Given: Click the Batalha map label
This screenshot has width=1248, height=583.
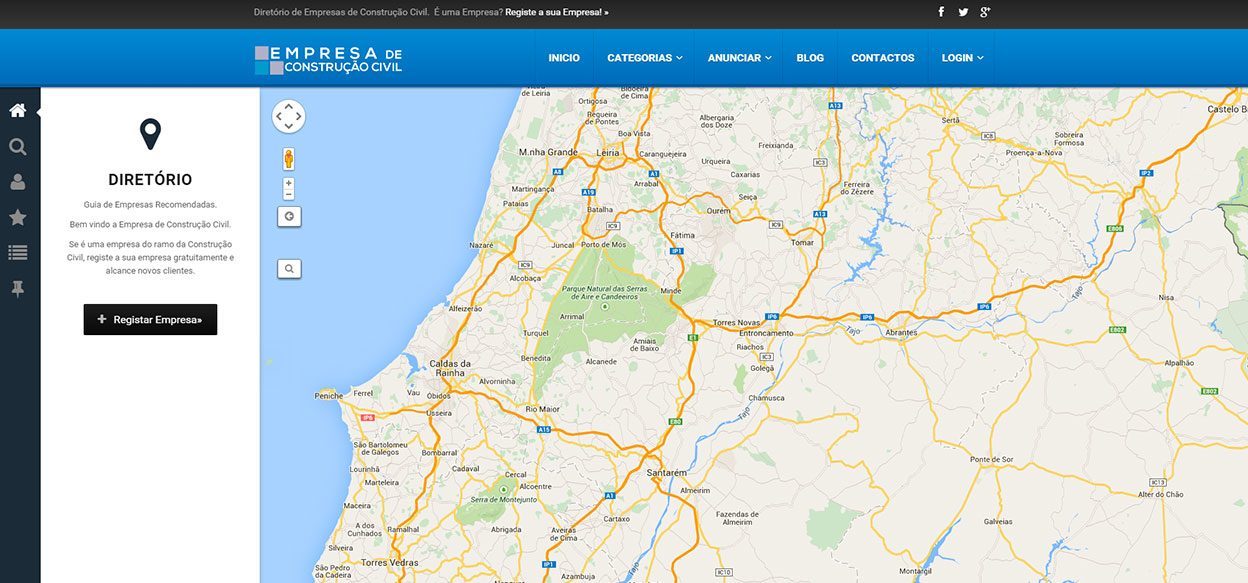Looking at the screenshot, I should point(600,210).
